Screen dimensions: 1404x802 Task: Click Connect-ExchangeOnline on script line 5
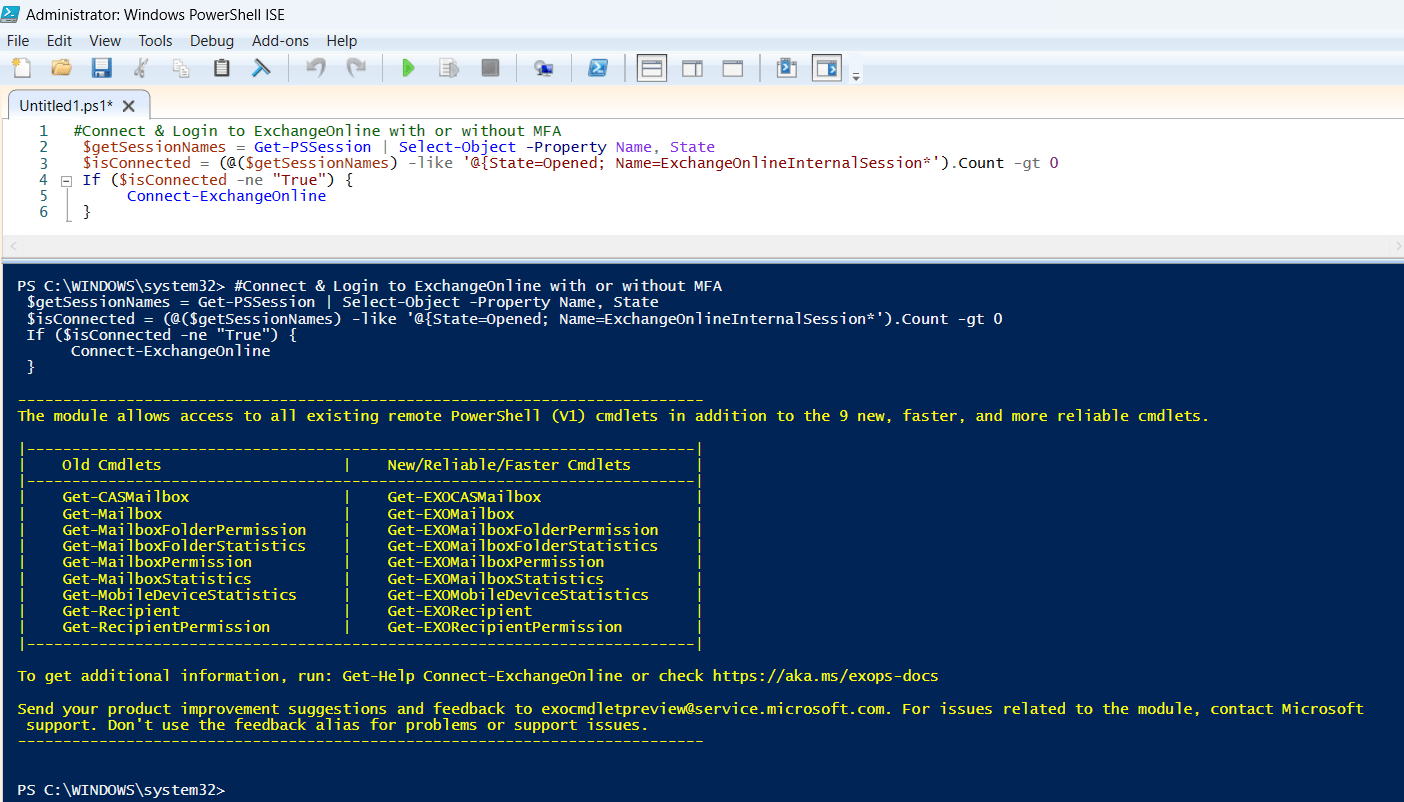tap(226, 196)
